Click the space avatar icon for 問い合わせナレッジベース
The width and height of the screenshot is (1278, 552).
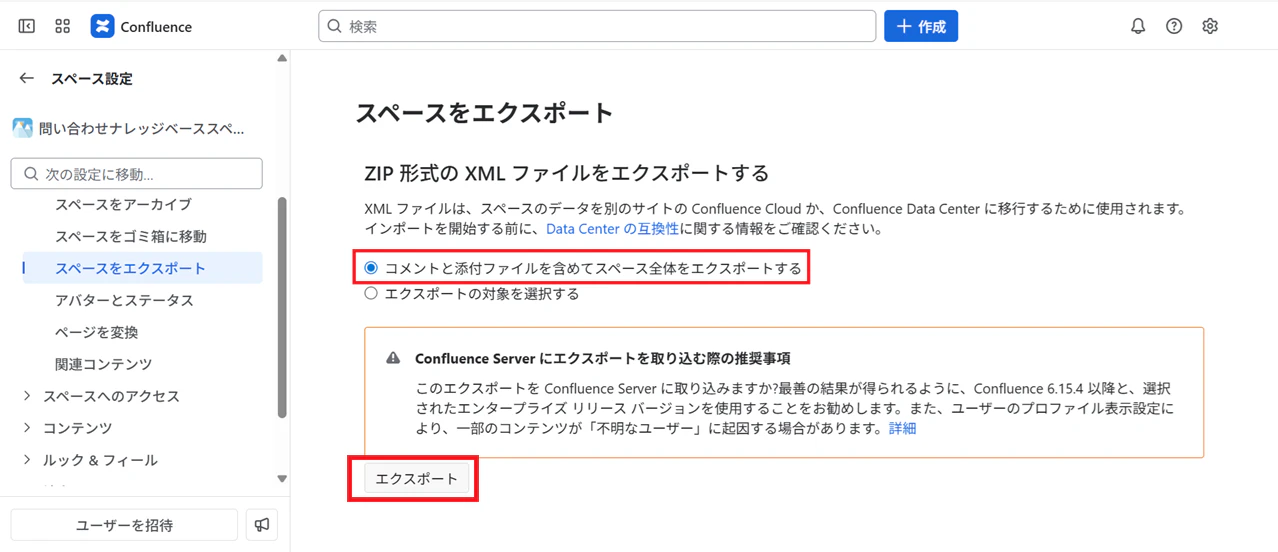[x=22, y=128]
